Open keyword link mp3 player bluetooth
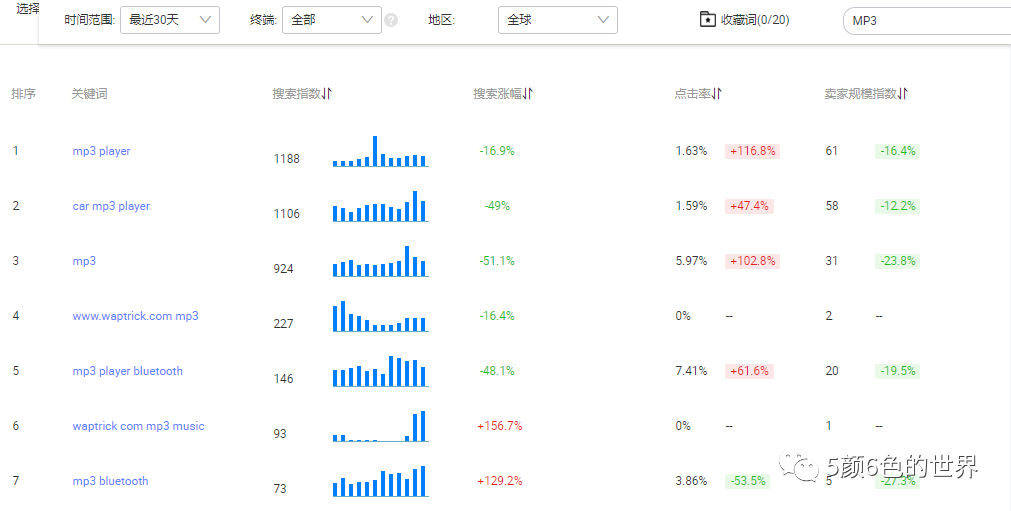1011x511 pixels. coord(128,371)
